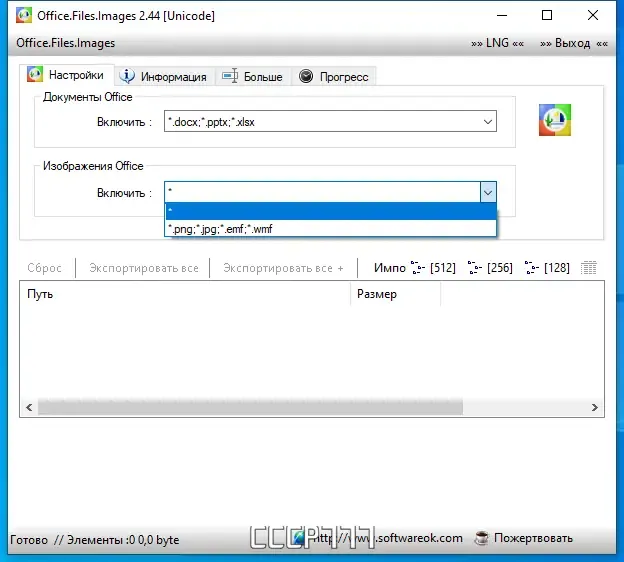
Task: Click the Пожертвовать donate link
Action: click(x=533, y=538)
